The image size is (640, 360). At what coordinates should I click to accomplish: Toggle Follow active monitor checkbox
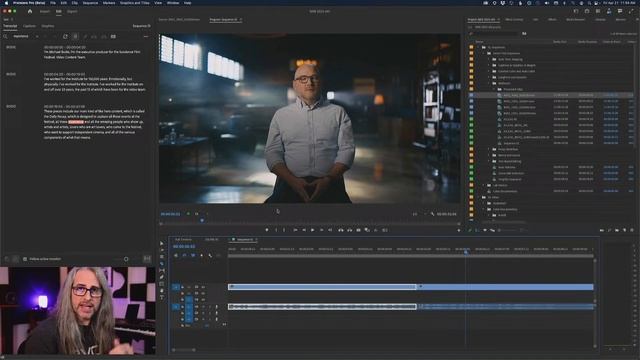[x=25, y=259]
